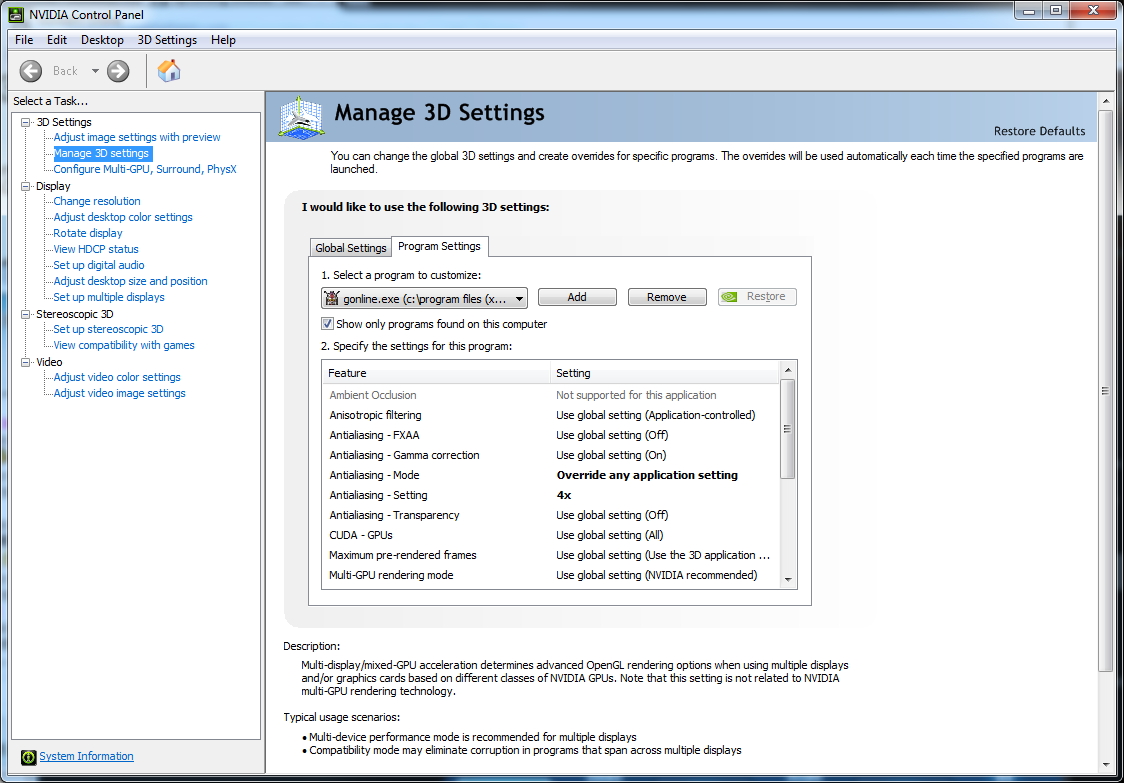The height and width of the screenshot is (783, 1124).
Task: Toggle Show only programs found on this computer
Action: 328,324
